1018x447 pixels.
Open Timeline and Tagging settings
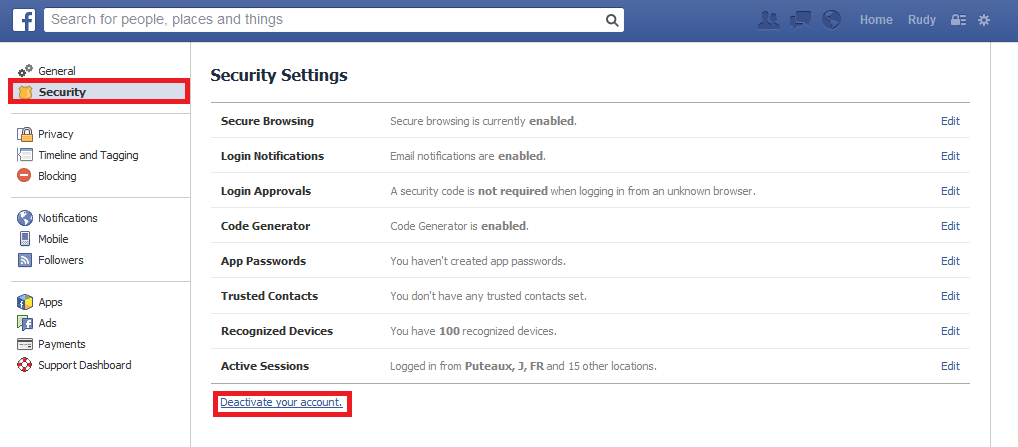[x=88, y=155]
